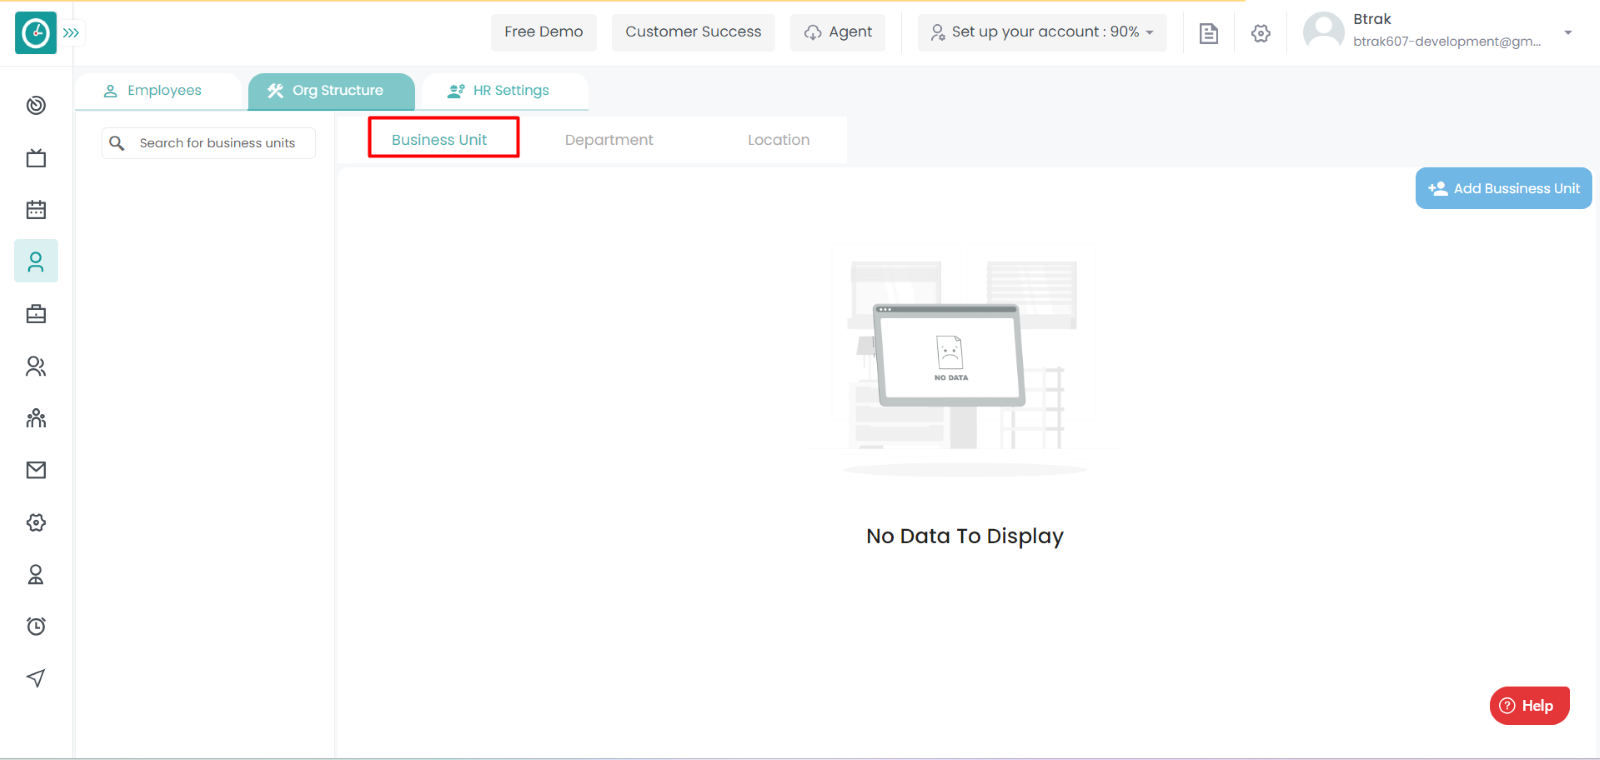Open settings gear in top bar
Viewport: 1600px width, 760px height.
point(1261,33)
